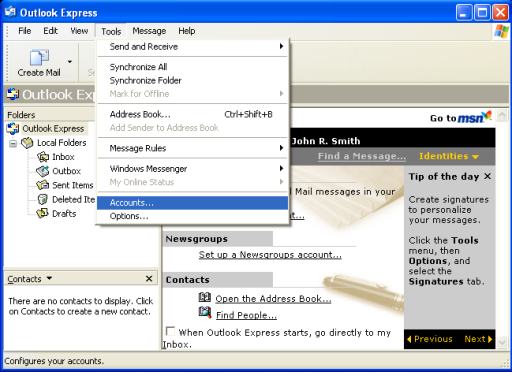Close the Contacts pane
512x372 pixels.
[149, 279]
